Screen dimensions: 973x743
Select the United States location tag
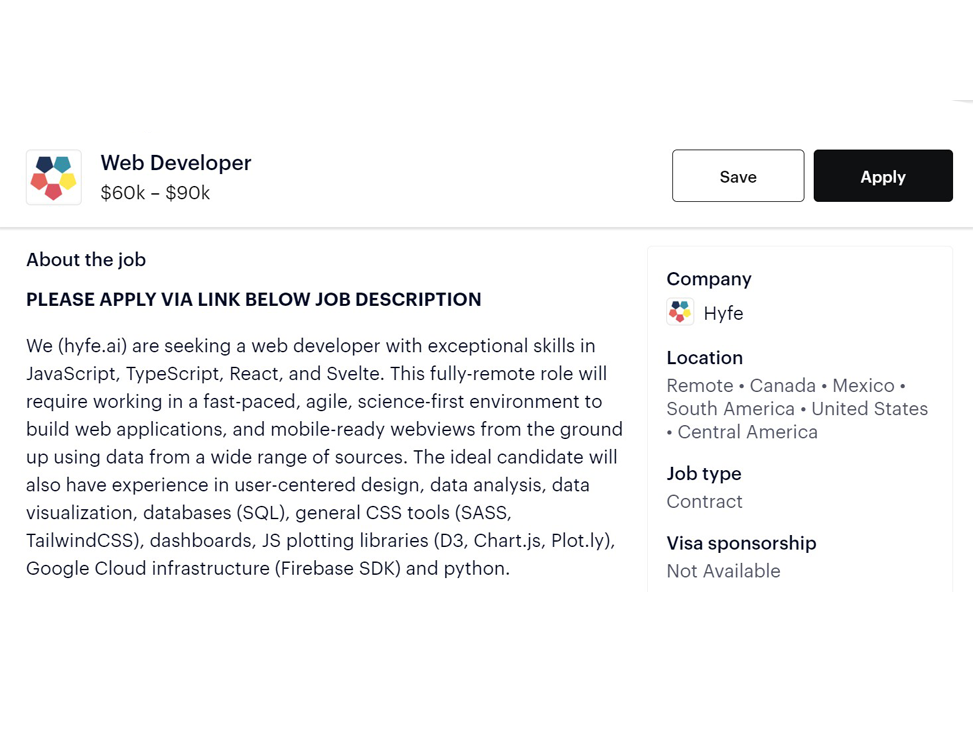pyautogui.click(x=869, y=408)
